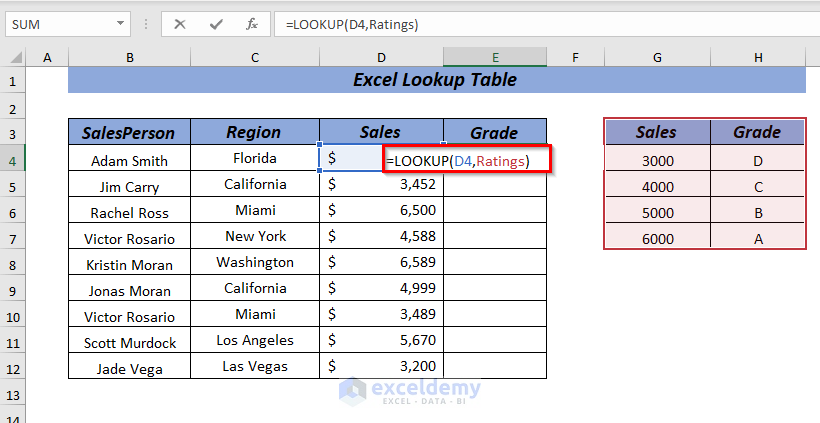The height and width of the screenshot is (423, 820).
Task: Click the ratings table Grade header
Action: (x=758, y=132)
